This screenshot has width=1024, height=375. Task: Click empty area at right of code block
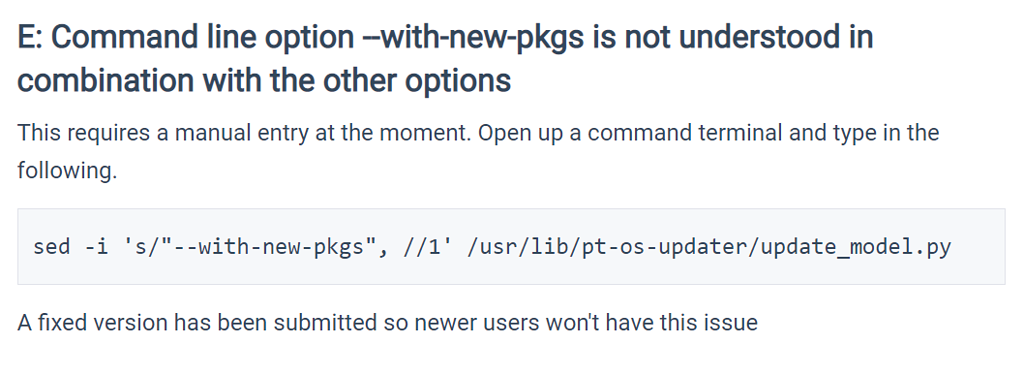980,247
